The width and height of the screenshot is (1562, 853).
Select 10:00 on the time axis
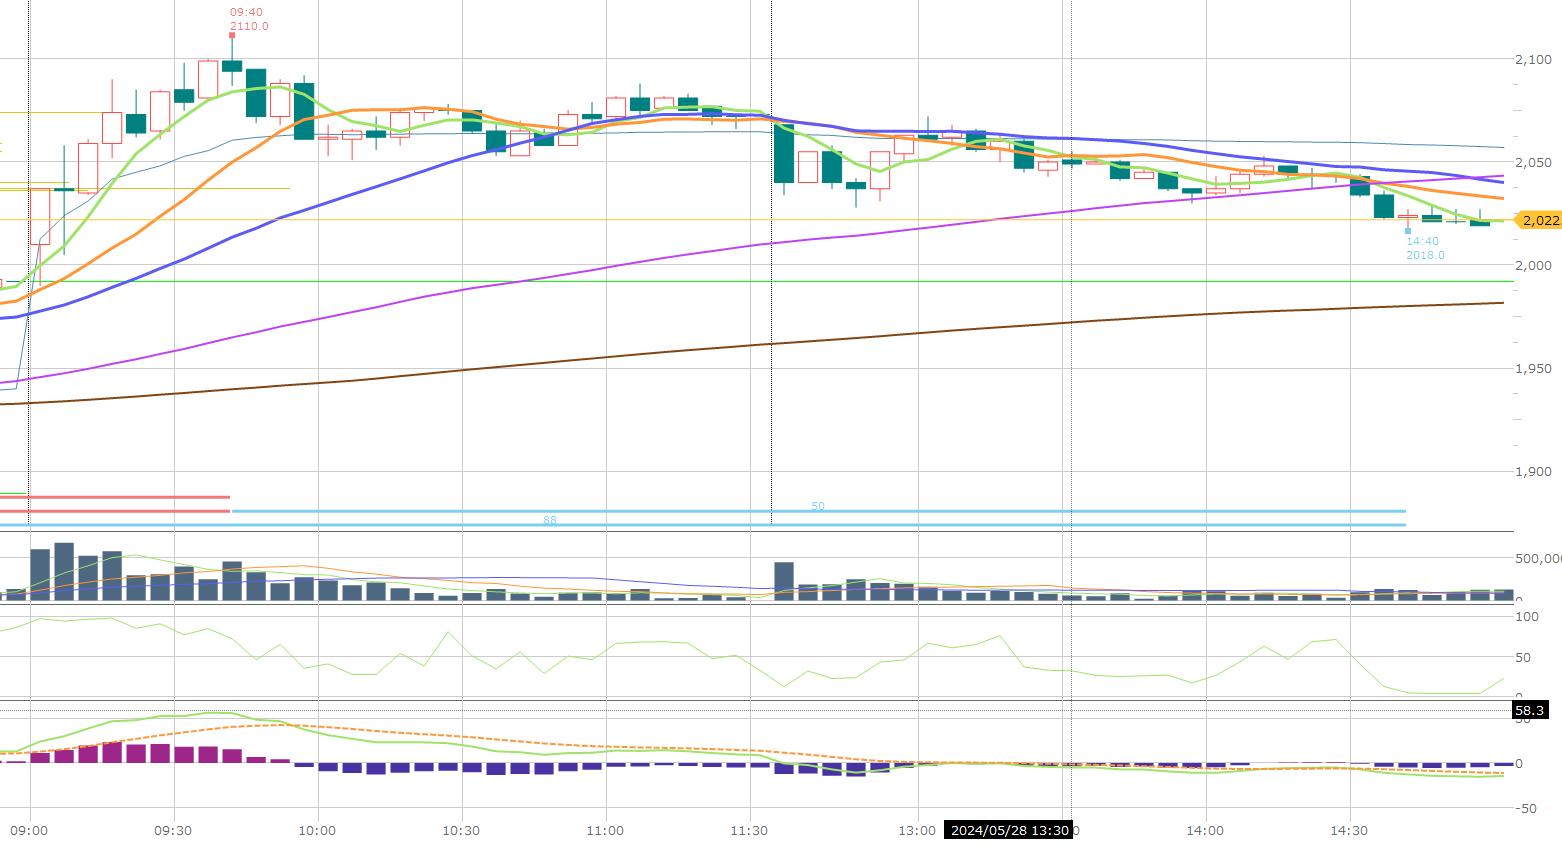click(317, 830)
